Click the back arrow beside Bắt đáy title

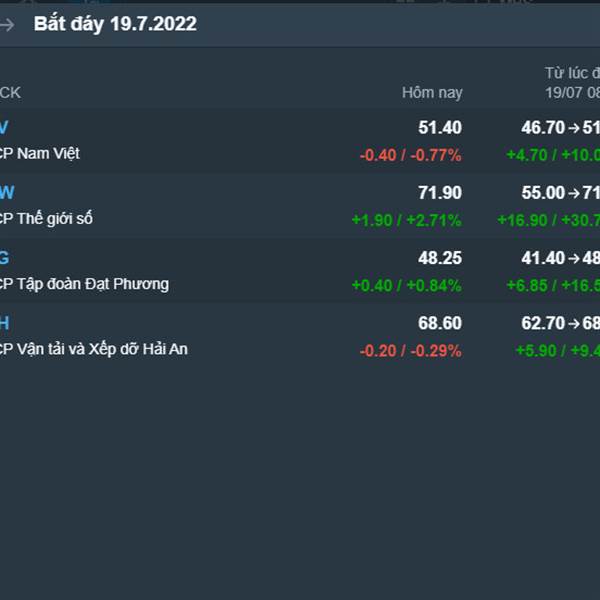pyautogui.click(x=7, y=25)
